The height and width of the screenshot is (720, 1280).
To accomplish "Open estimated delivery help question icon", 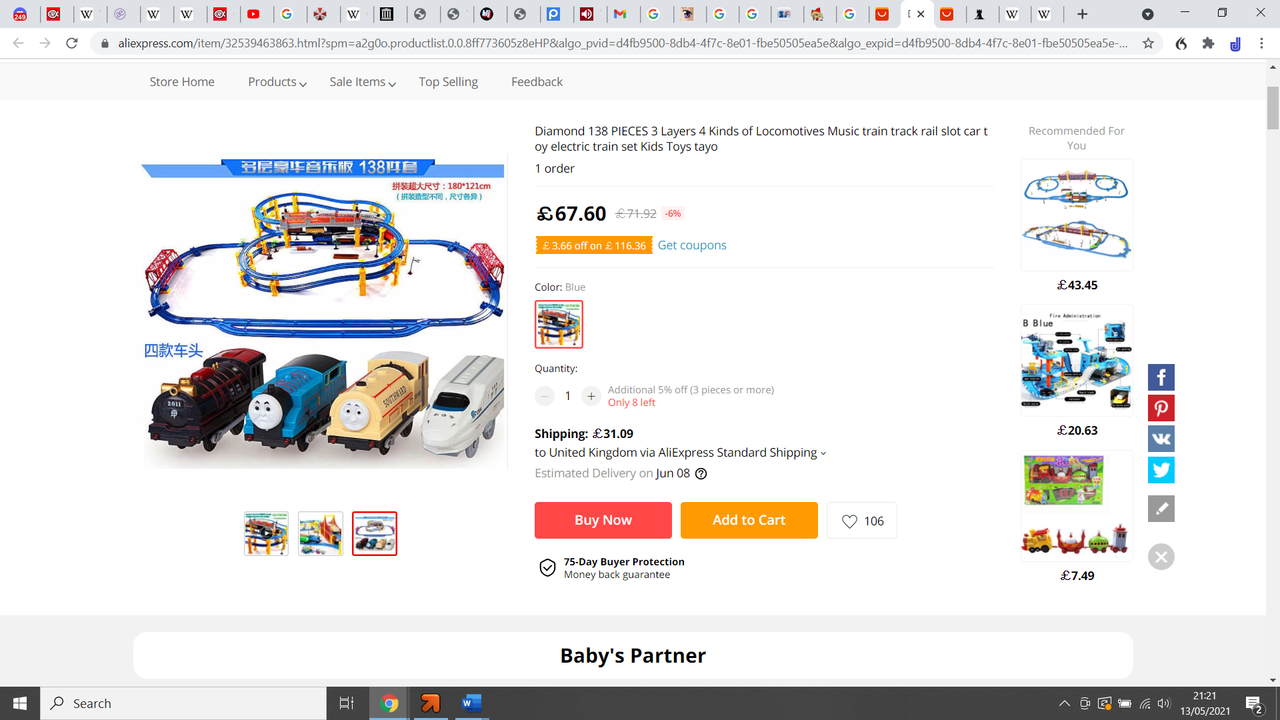I will click(x=701, y=474).
